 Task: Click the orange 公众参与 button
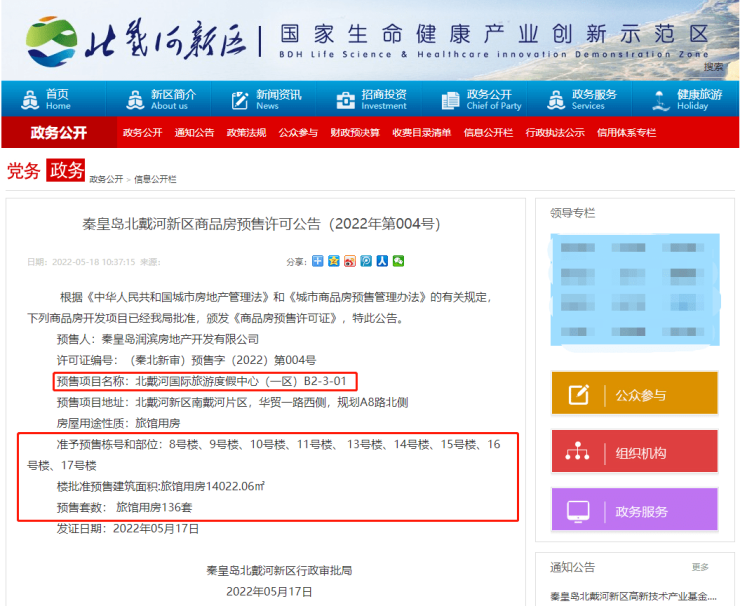633,393
